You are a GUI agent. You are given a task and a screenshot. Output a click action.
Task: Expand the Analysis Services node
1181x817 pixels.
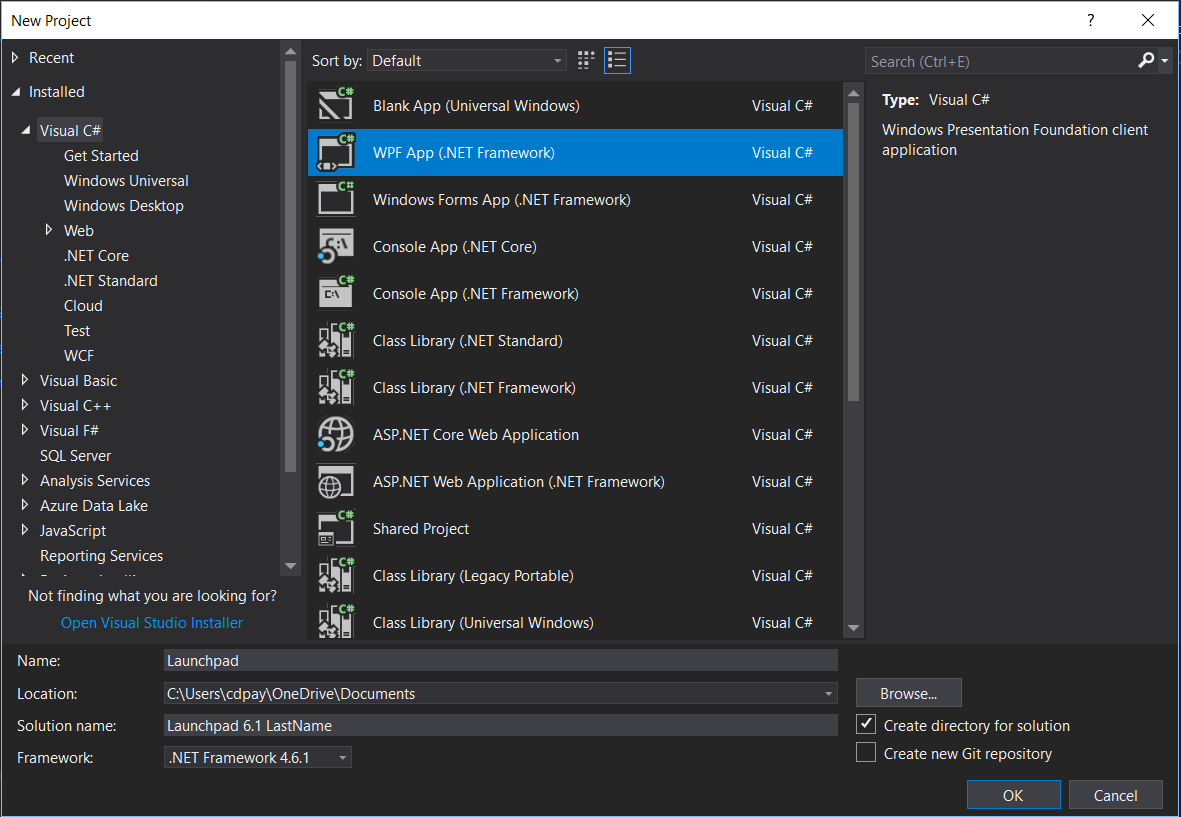point(25,480)
